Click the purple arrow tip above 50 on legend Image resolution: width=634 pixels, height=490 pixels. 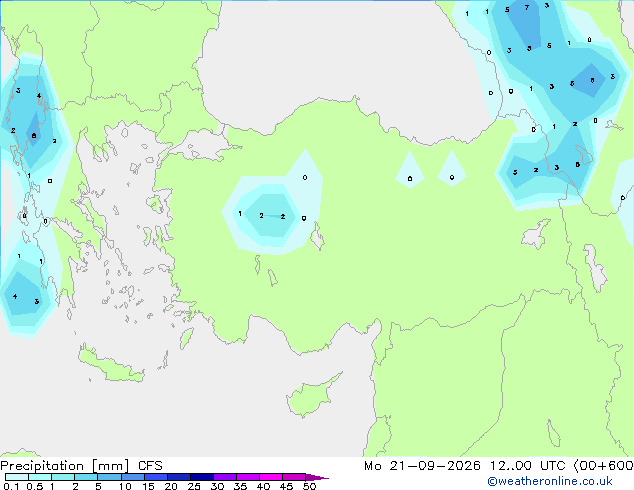(317, 477)
